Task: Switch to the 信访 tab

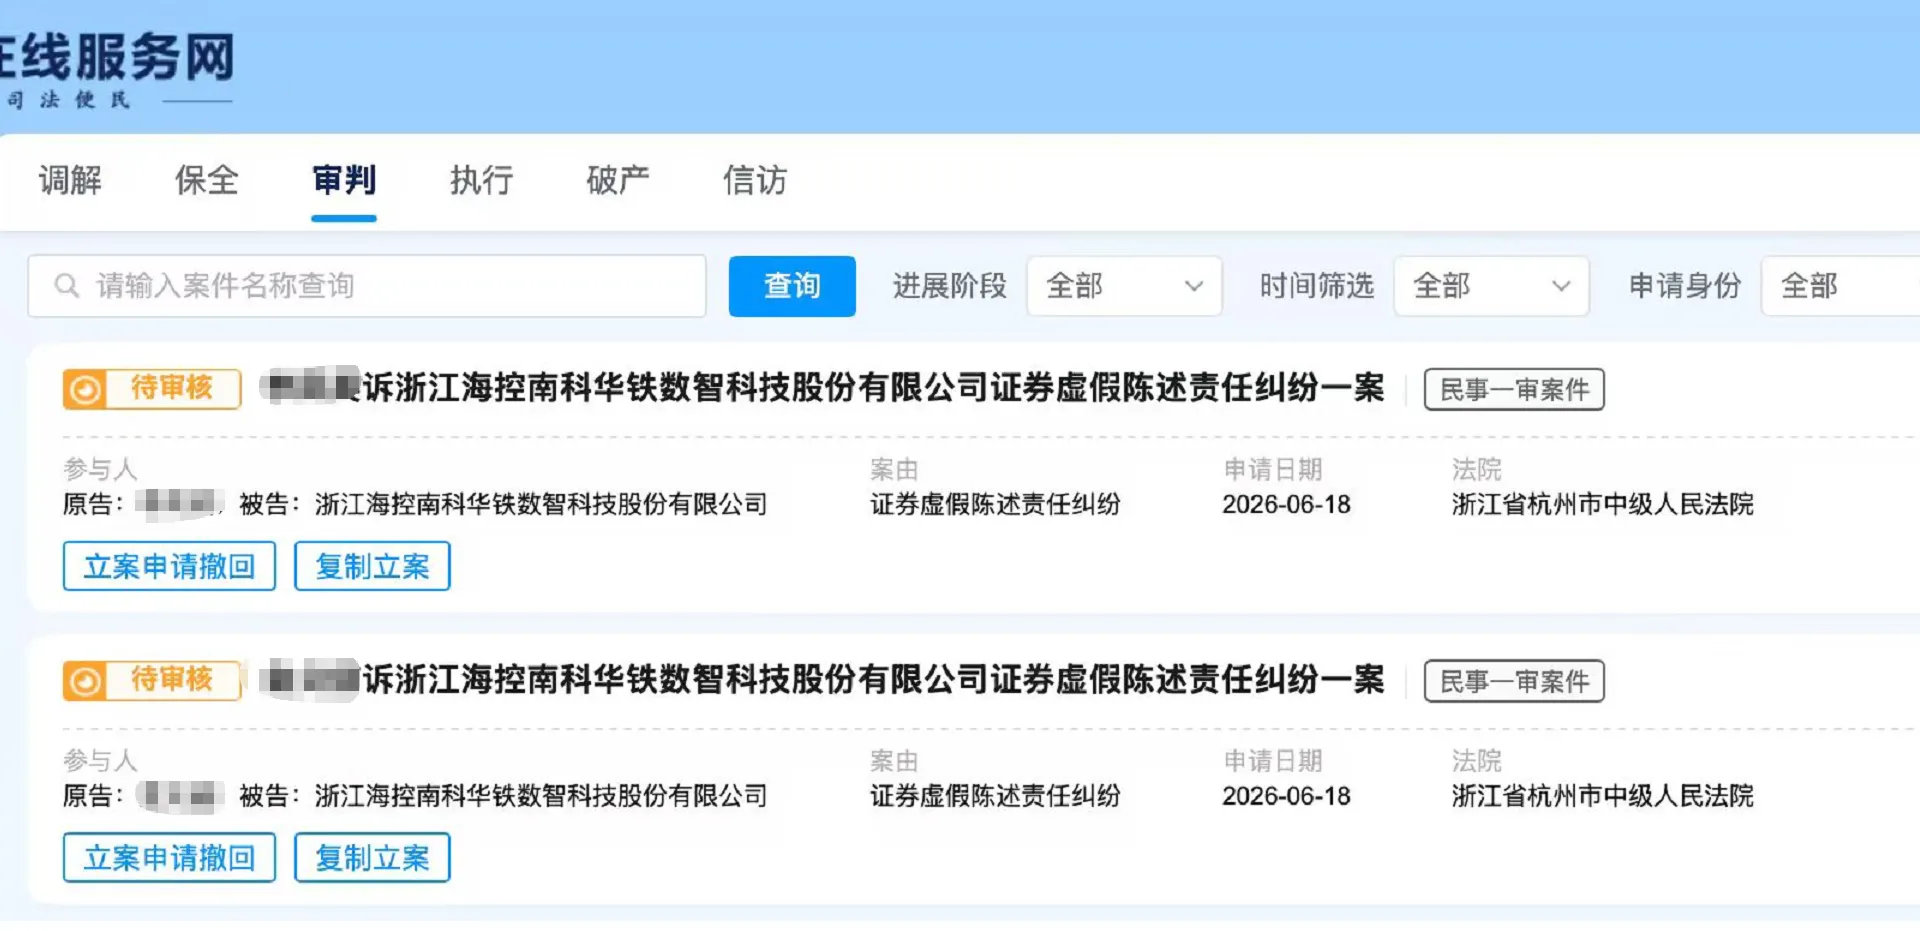Action: (x=755, y=180)
